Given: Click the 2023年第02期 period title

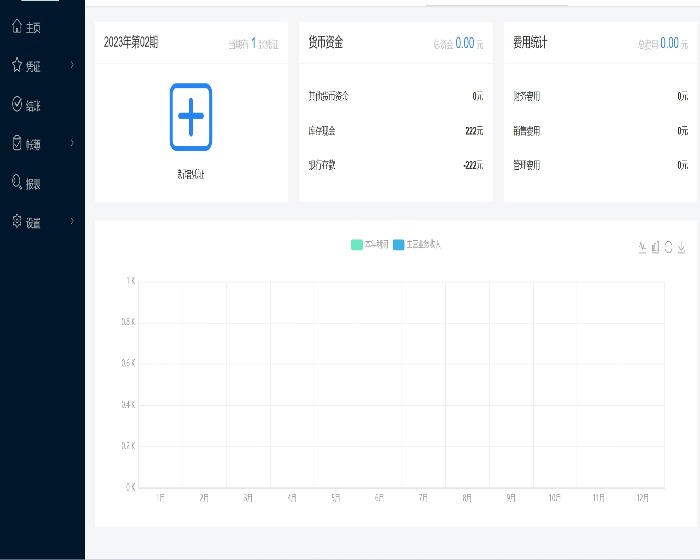Looking at the screenshot, I should pyautogui.click(x=131, y=42).
